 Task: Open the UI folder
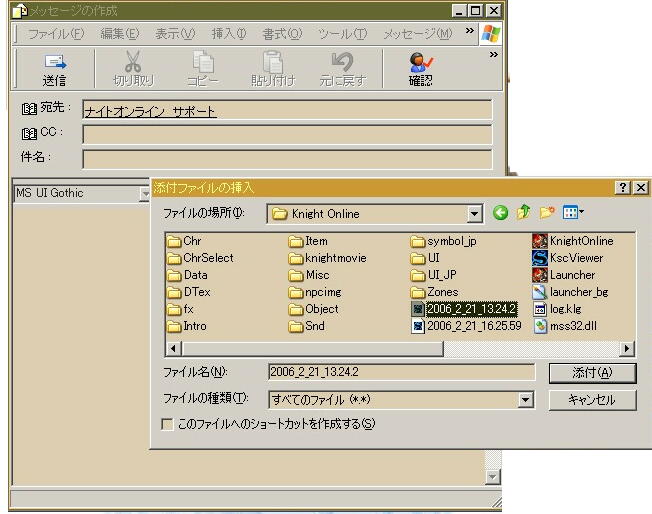425,258
